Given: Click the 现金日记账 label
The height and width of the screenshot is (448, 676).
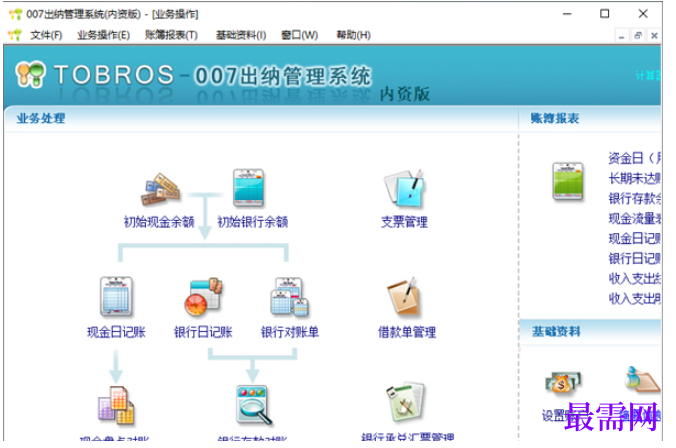Looking at the screenshot, I should (116, 332).
